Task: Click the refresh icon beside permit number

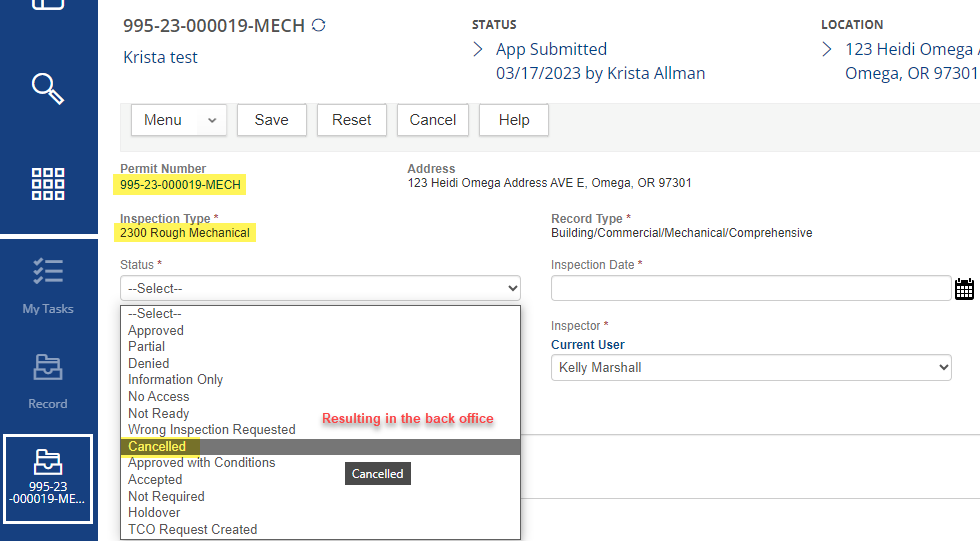Action: (x=319, y=26)
